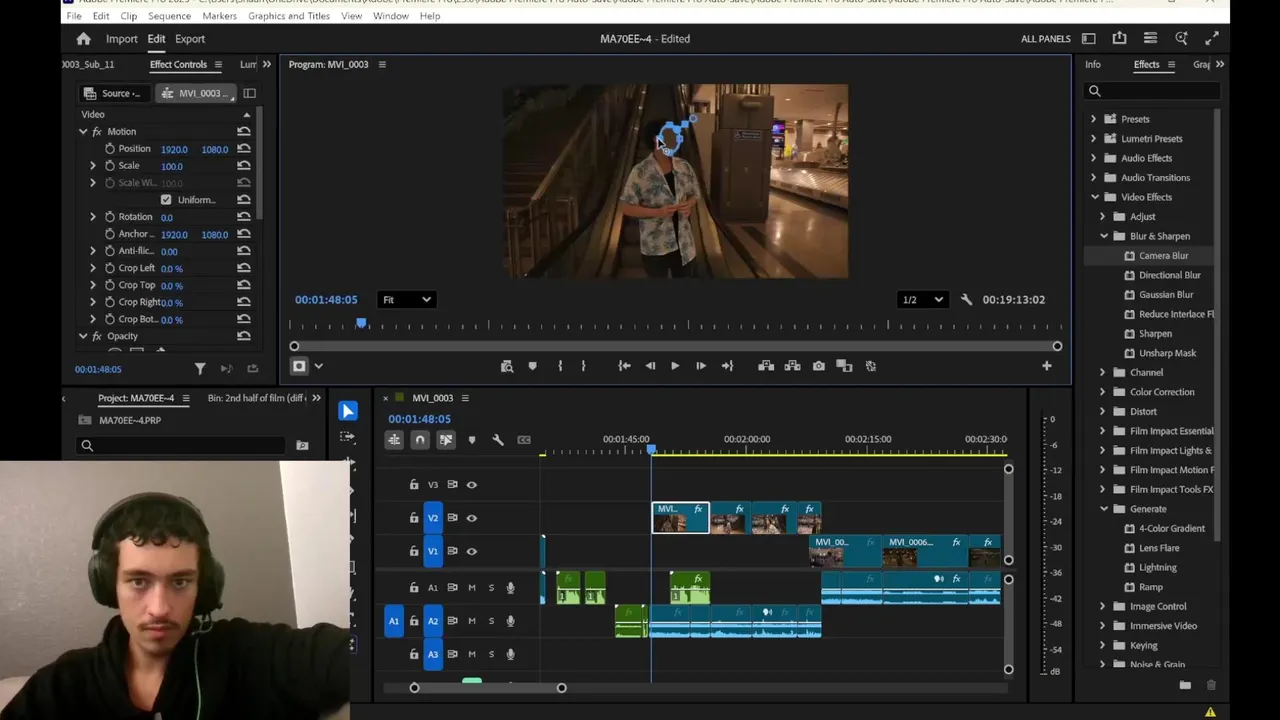This screenshot has width=1280, height=720.
Task: Click the timeline horizontal zoom scroll bar
Action: 488,688
